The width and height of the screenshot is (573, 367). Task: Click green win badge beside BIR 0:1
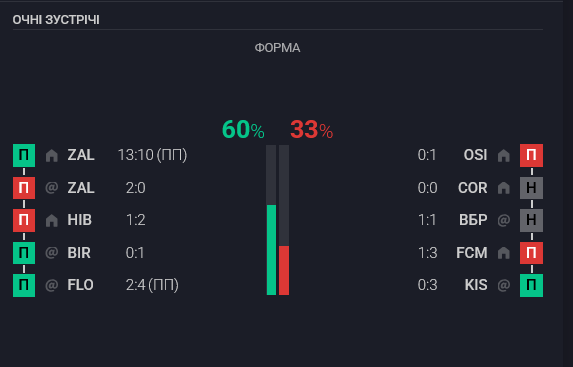pos(24,253)
